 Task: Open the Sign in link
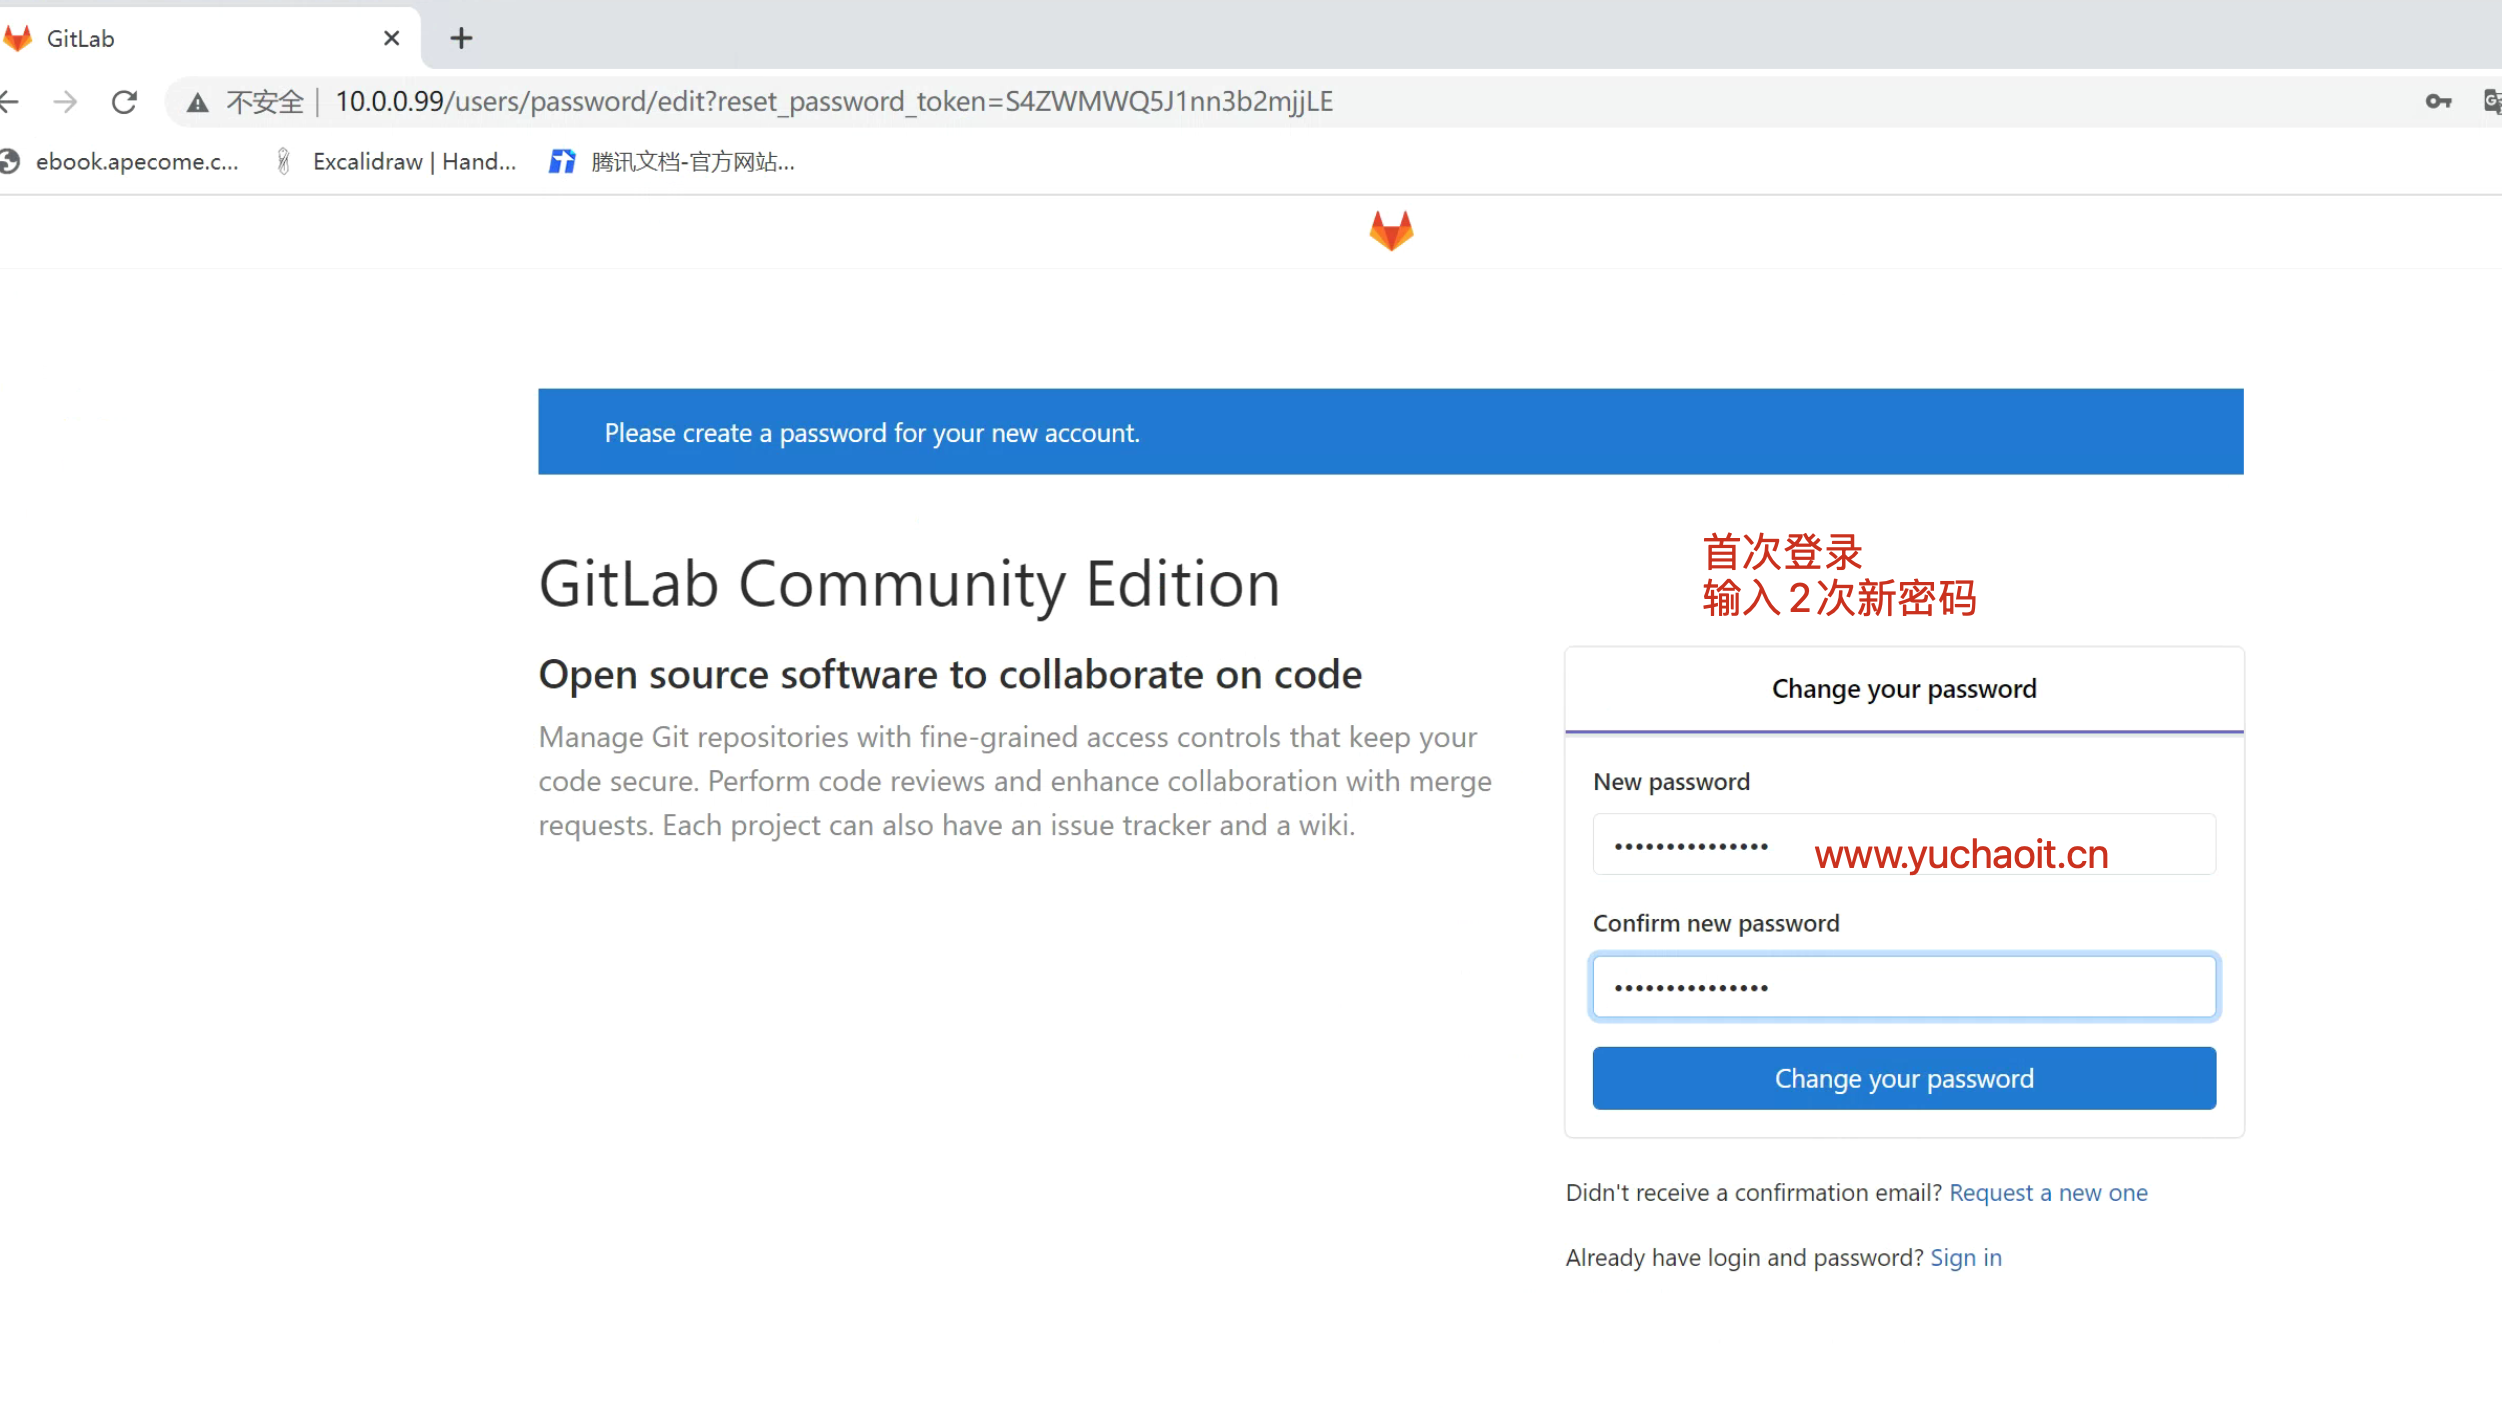pyautogui.click(x=1965, y=1258)
